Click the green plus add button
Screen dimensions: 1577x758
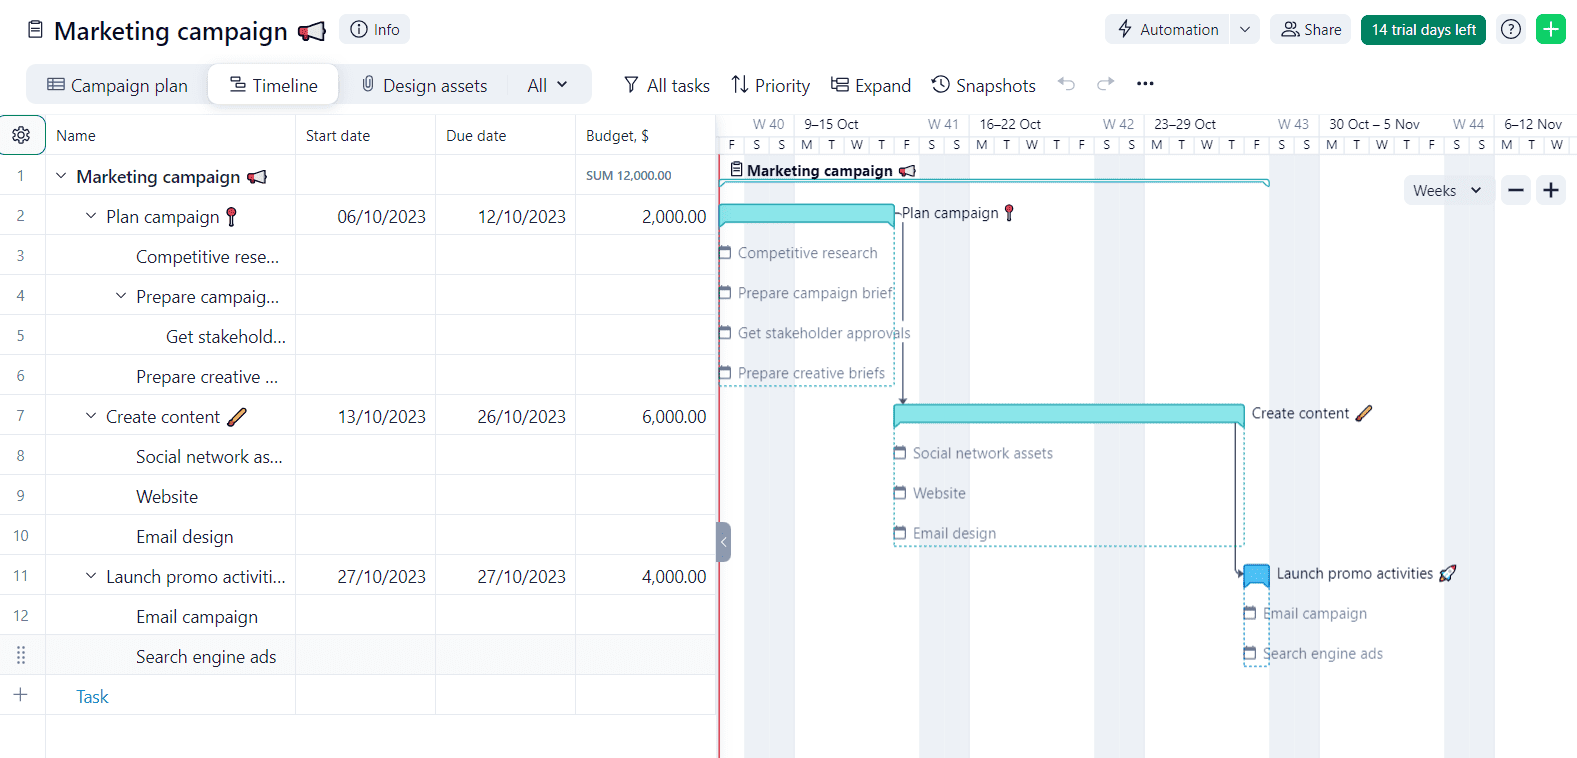[x=1550, y=29]
